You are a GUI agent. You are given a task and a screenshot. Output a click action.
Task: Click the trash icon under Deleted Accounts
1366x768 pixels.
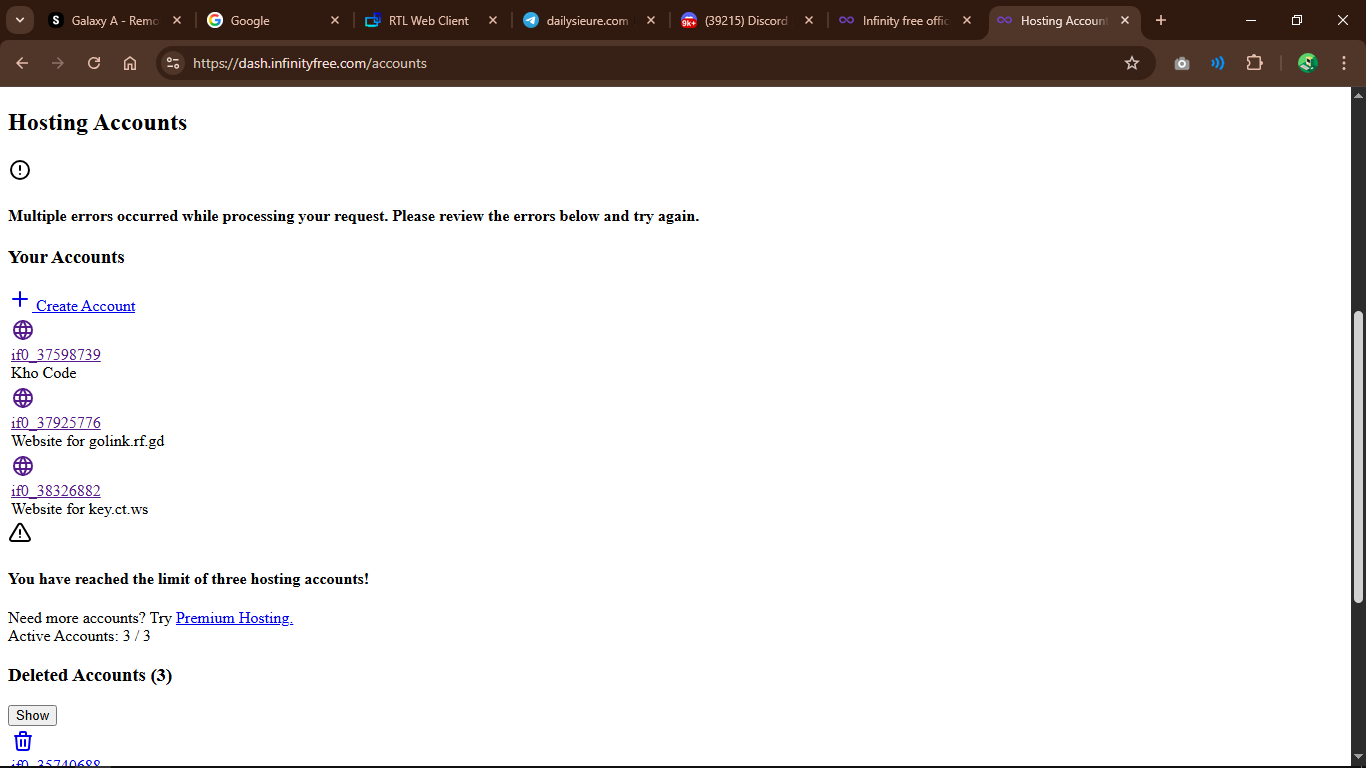pyautogui.click(x=23, y=741)
